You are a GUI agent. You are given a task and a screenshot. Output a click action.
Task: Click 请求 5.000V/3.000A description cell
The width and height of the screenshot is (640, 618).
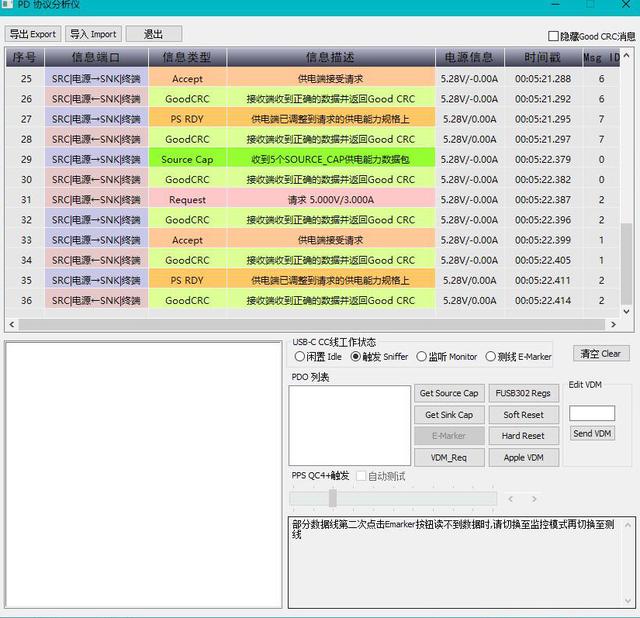pos(331,200)
